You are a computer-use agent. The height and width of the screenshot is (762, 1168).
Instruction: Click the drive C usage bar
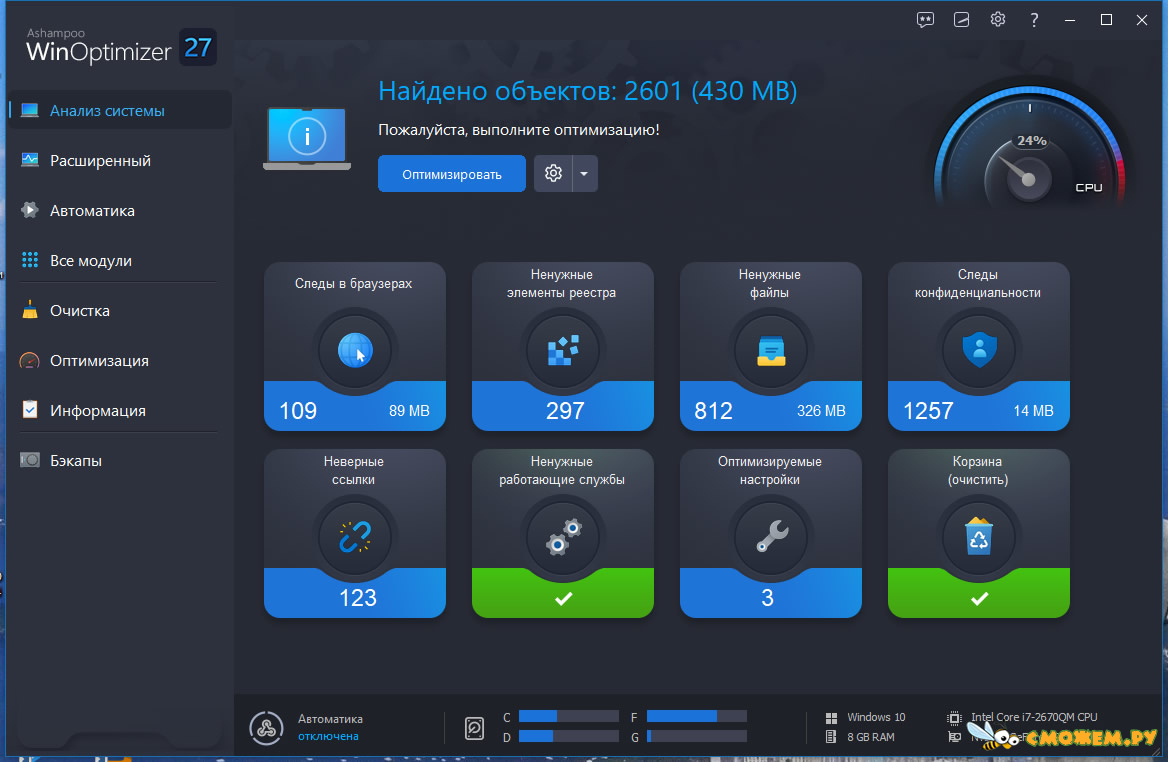pyautogui.click(x=568, y=717)
